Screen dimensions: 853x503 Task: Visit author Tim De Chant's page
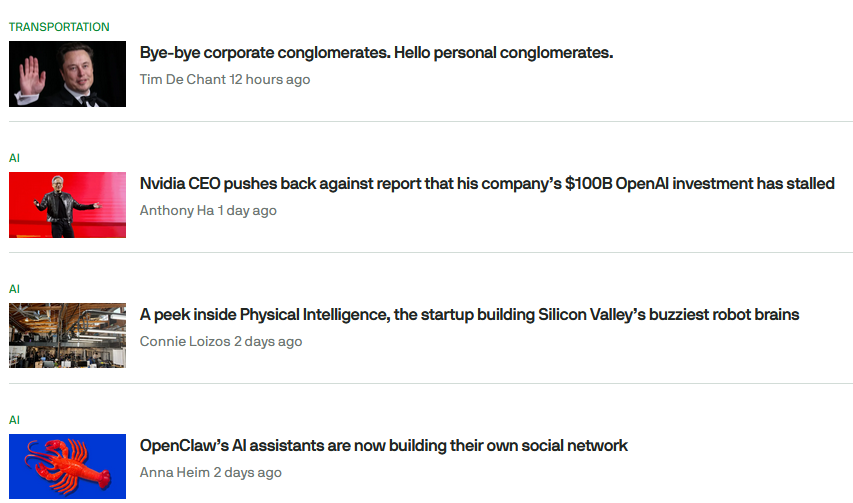click(182, 79)
